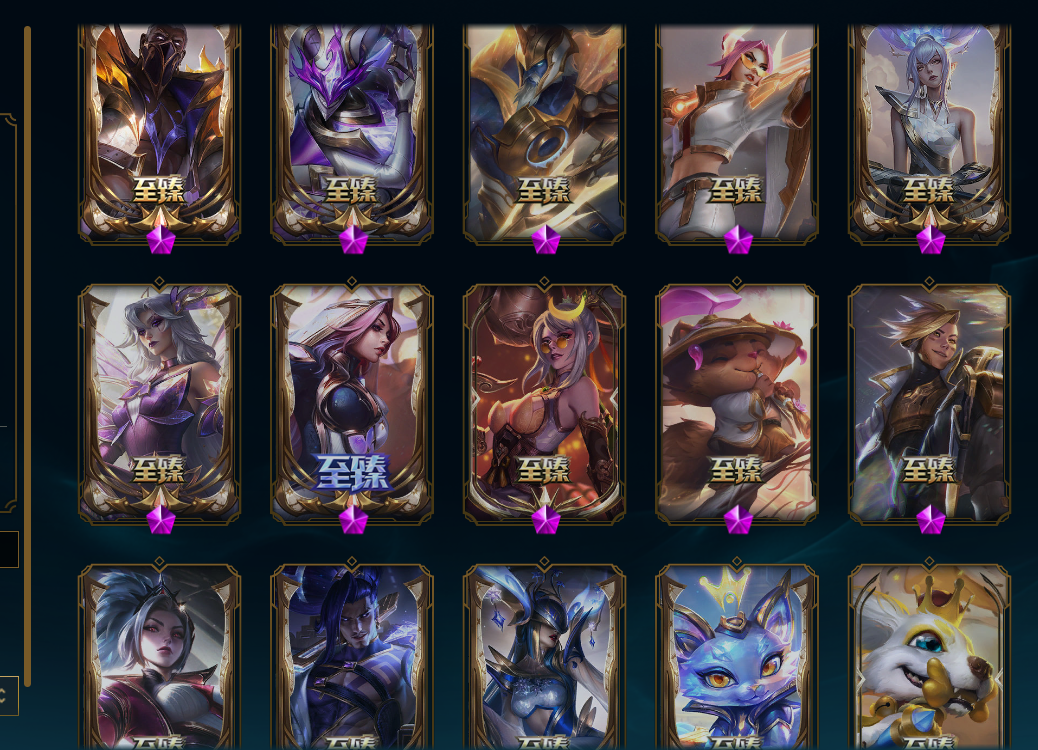Click the purple gem under the purple-masked jester card

tap(353, 240)
